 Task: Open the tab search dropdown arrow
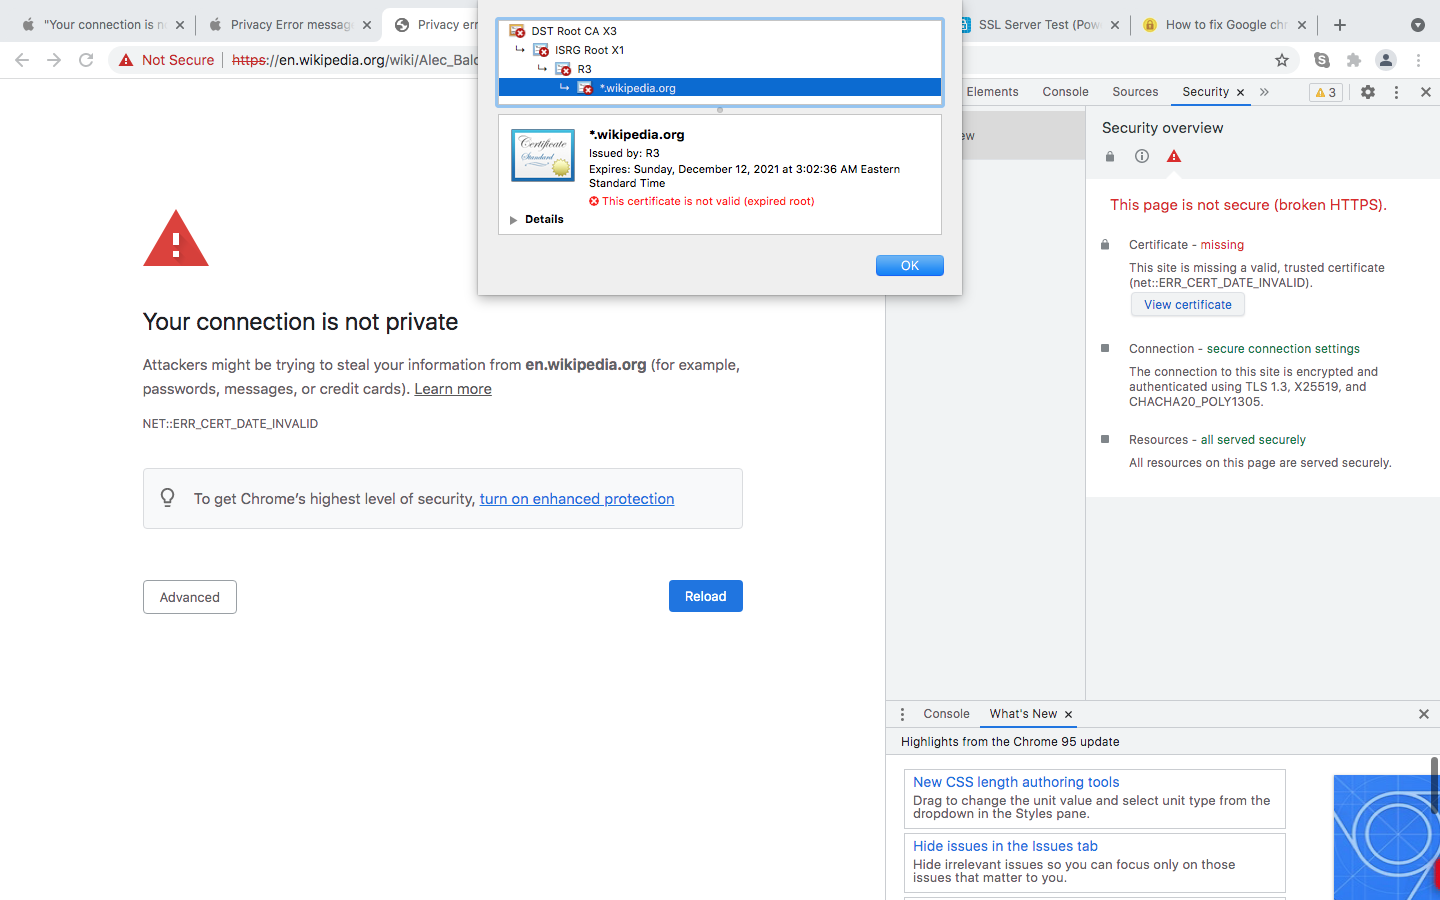click(1417, 25)
